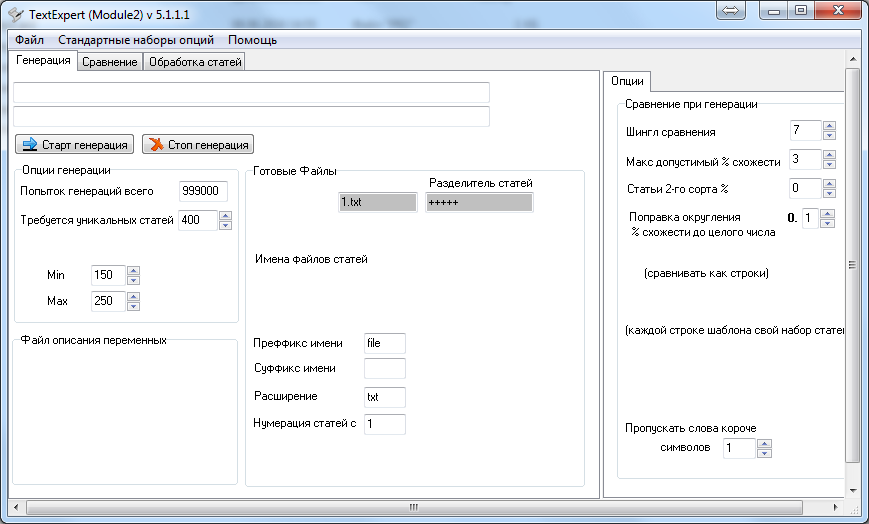Click the Стоп генерация button
869x524 pixels.
coord(198,145)
